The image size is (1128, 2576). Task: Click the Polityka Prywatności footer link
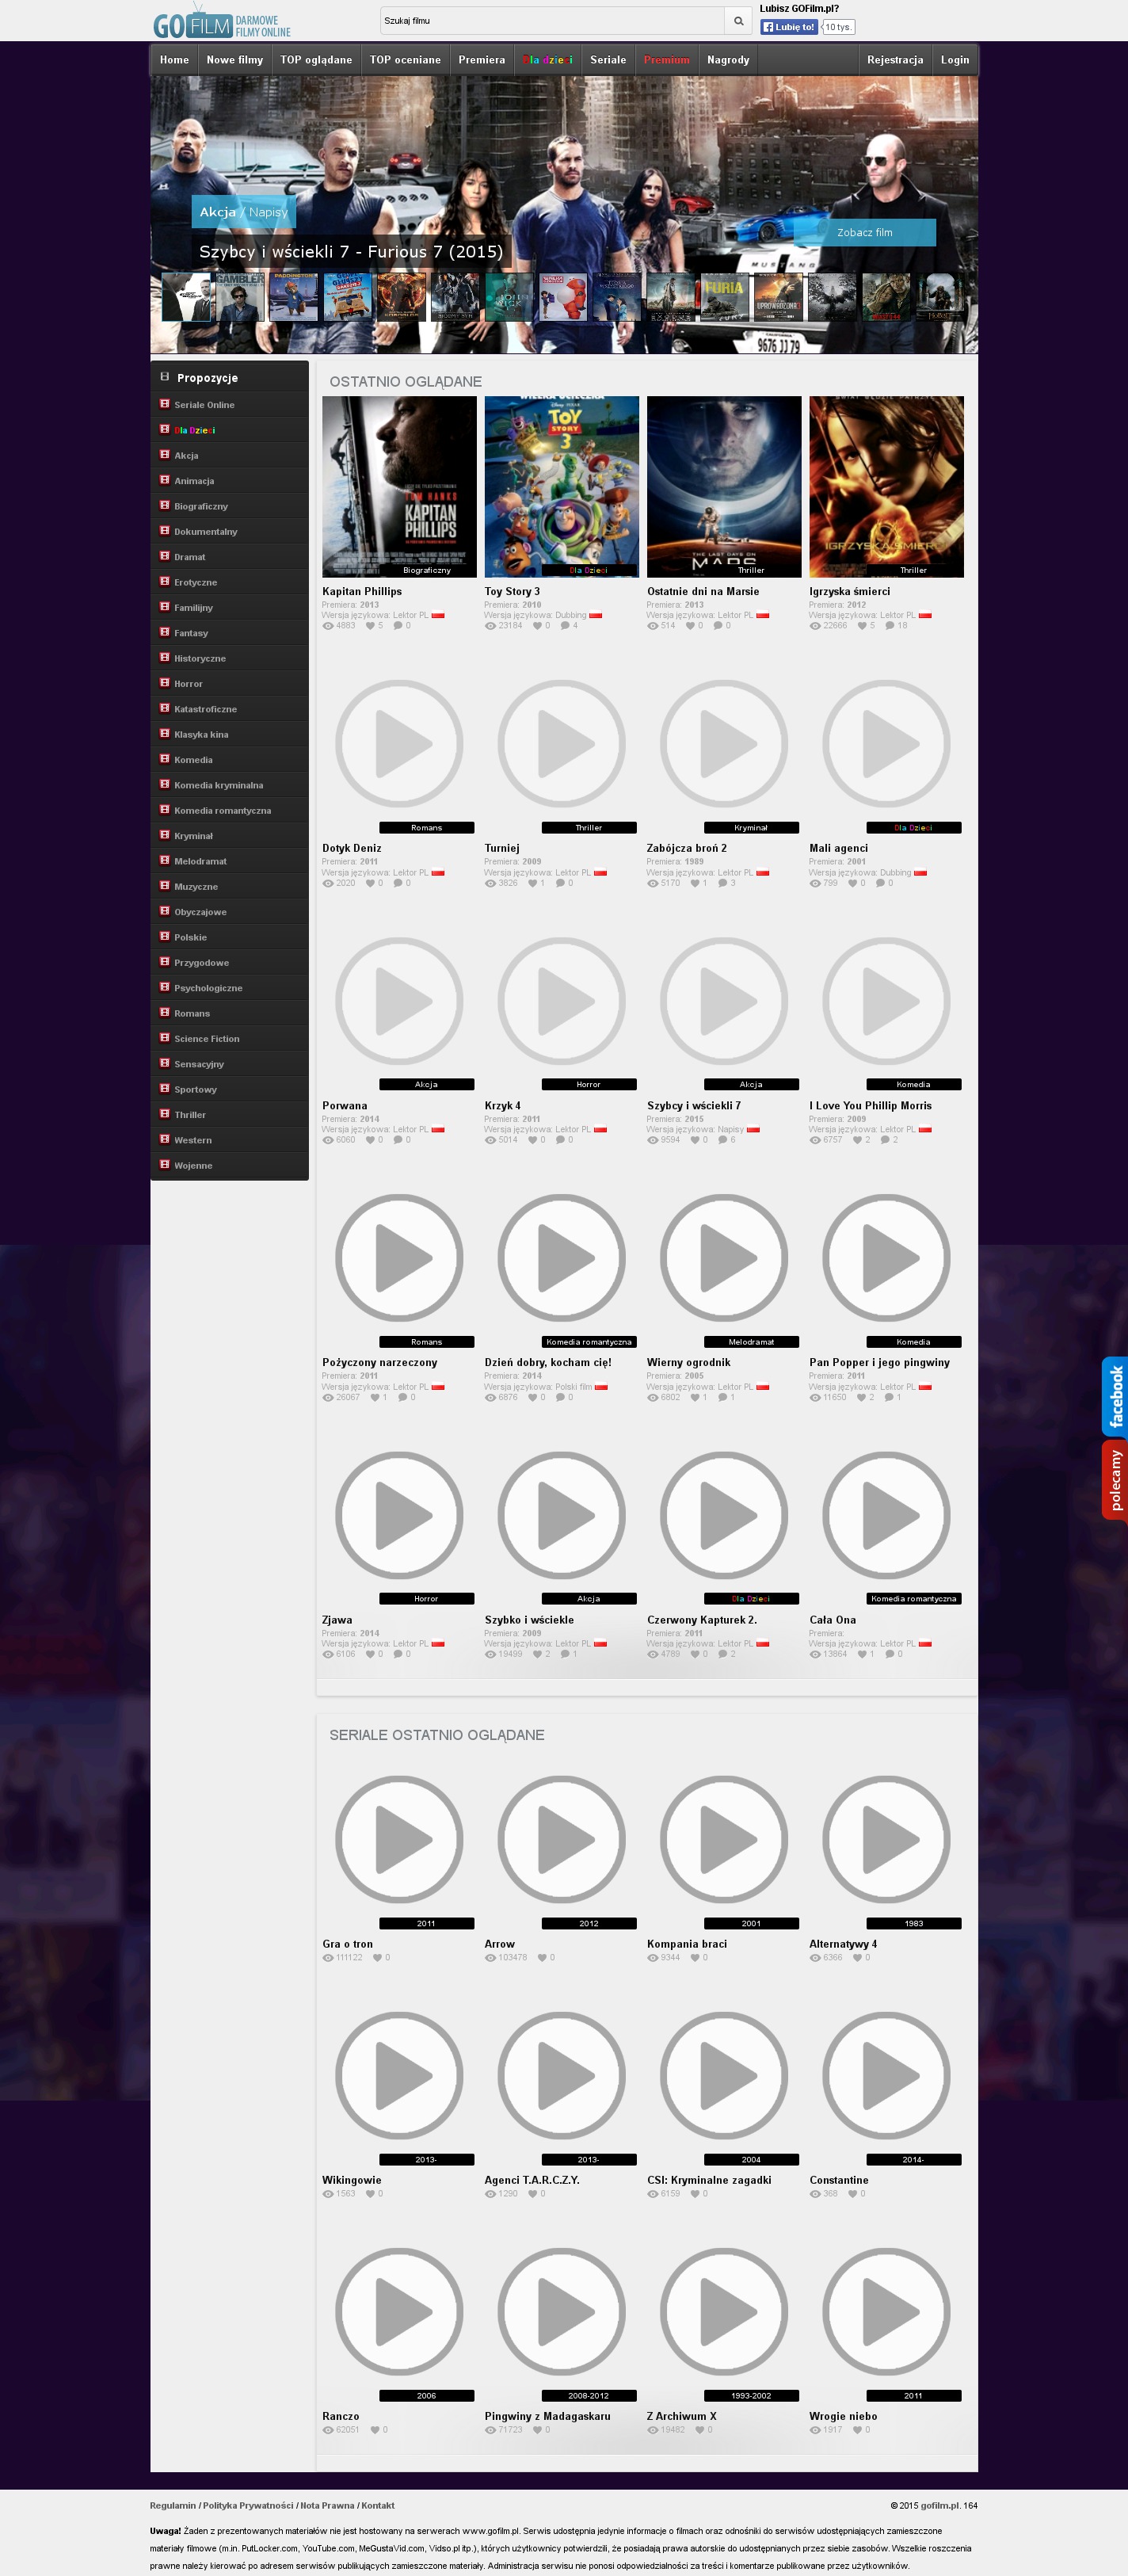pos(248,2505)
